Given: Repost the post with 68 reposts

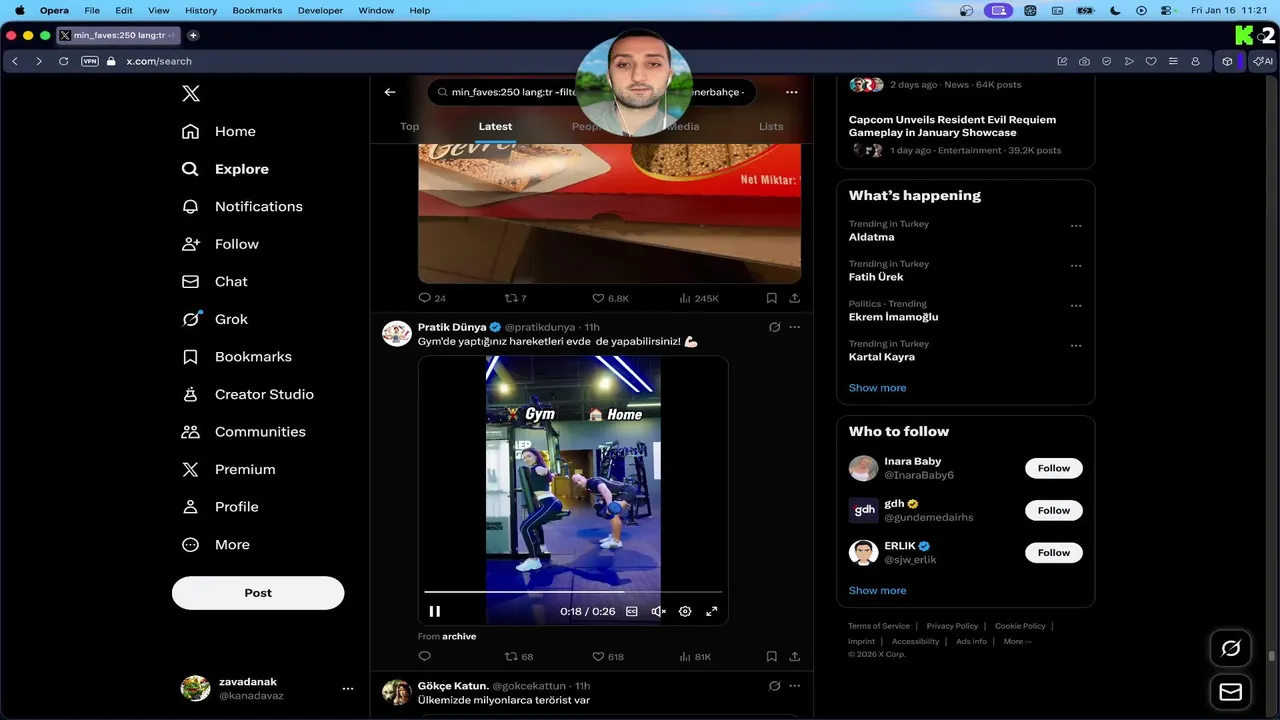Looking at the screenshot, I should [x=519, y=656].
